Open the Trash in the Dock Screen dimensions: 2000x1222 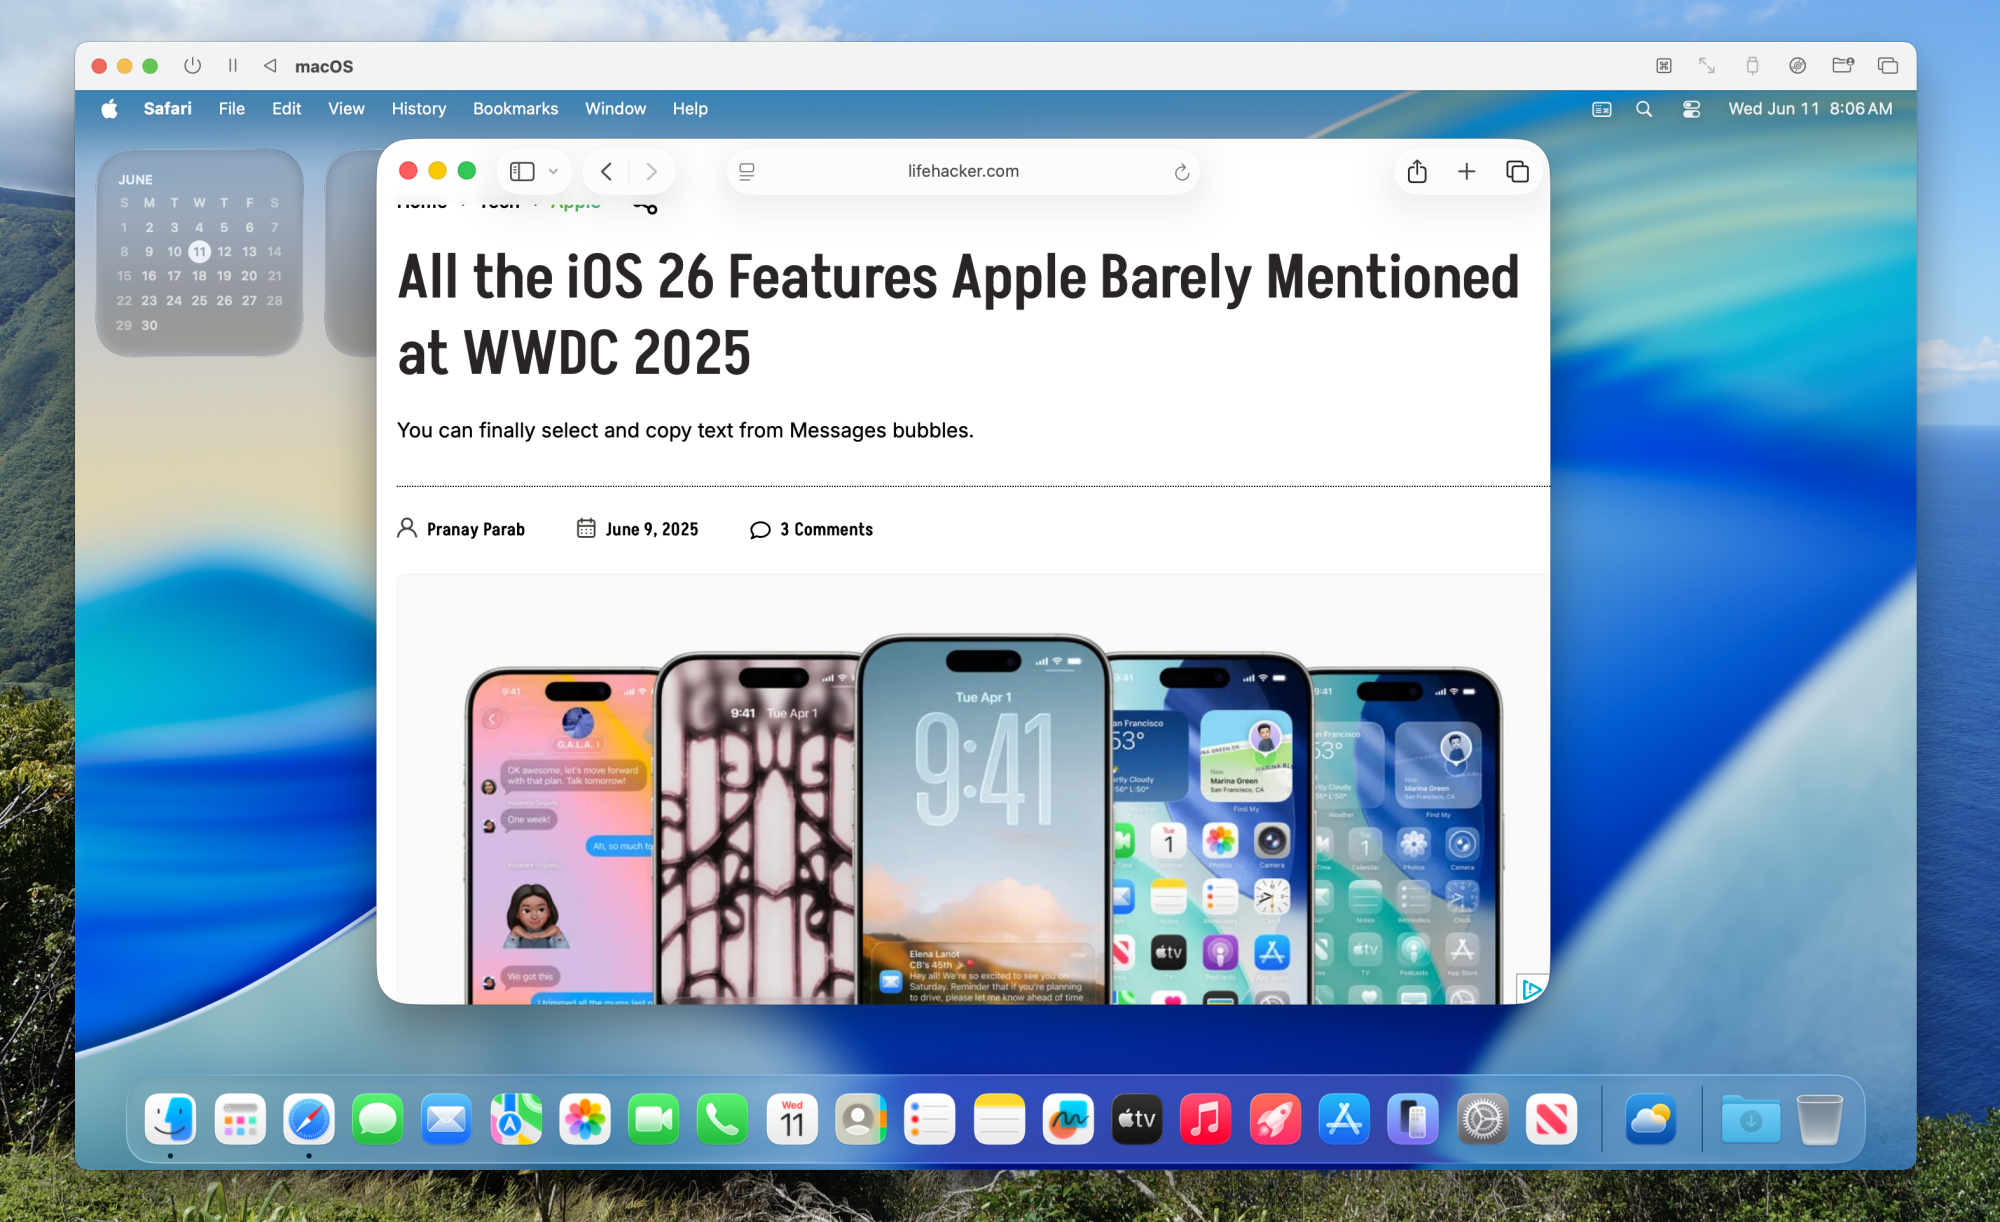(x=1819, y=1119)
